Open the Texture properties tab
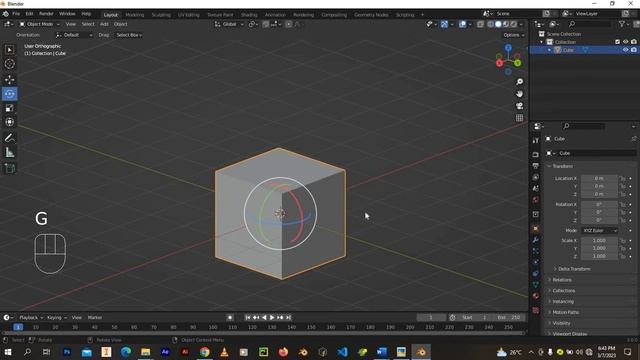This screenshot has height=360, width=640. [x=536, y=310]
